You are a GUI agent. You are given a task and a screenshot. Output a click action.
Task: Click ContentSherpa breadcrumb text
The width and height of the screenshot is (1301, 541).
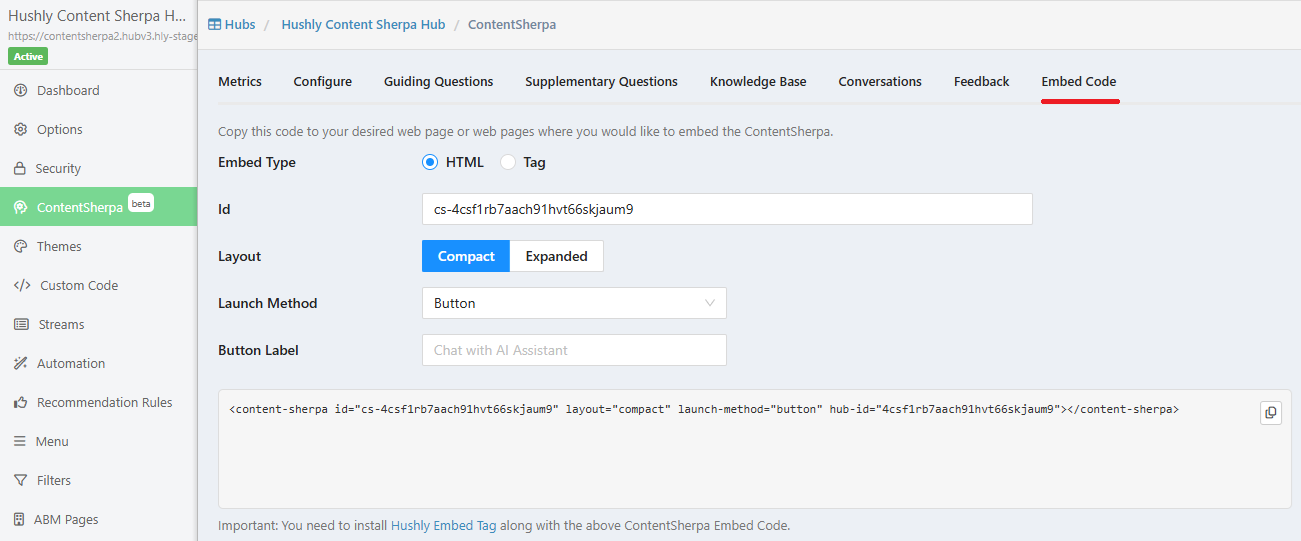(512, 24)
